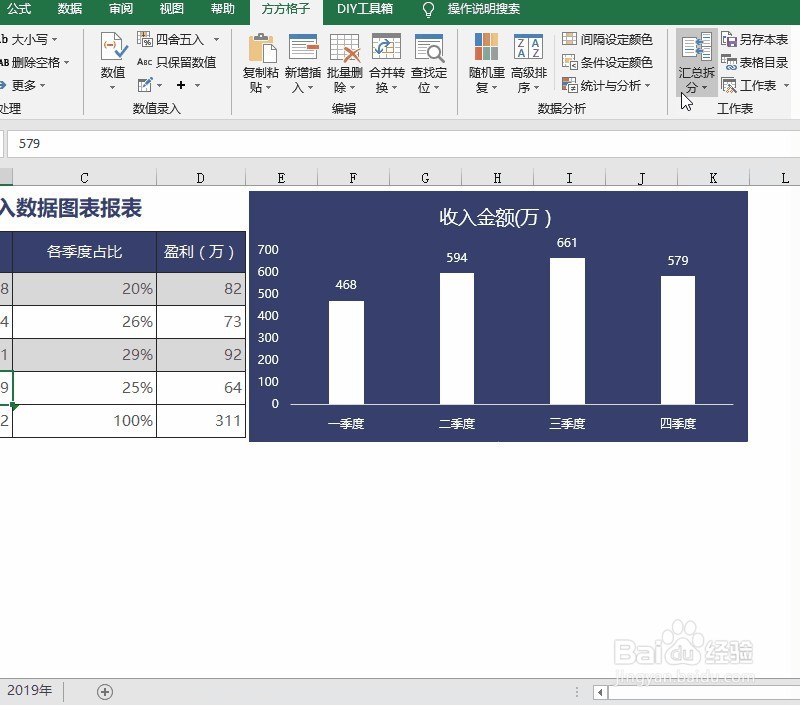This screenshot has width=800, height=705.
Task: Select the cell showing 29%
Action: click(x=84, y=355)
